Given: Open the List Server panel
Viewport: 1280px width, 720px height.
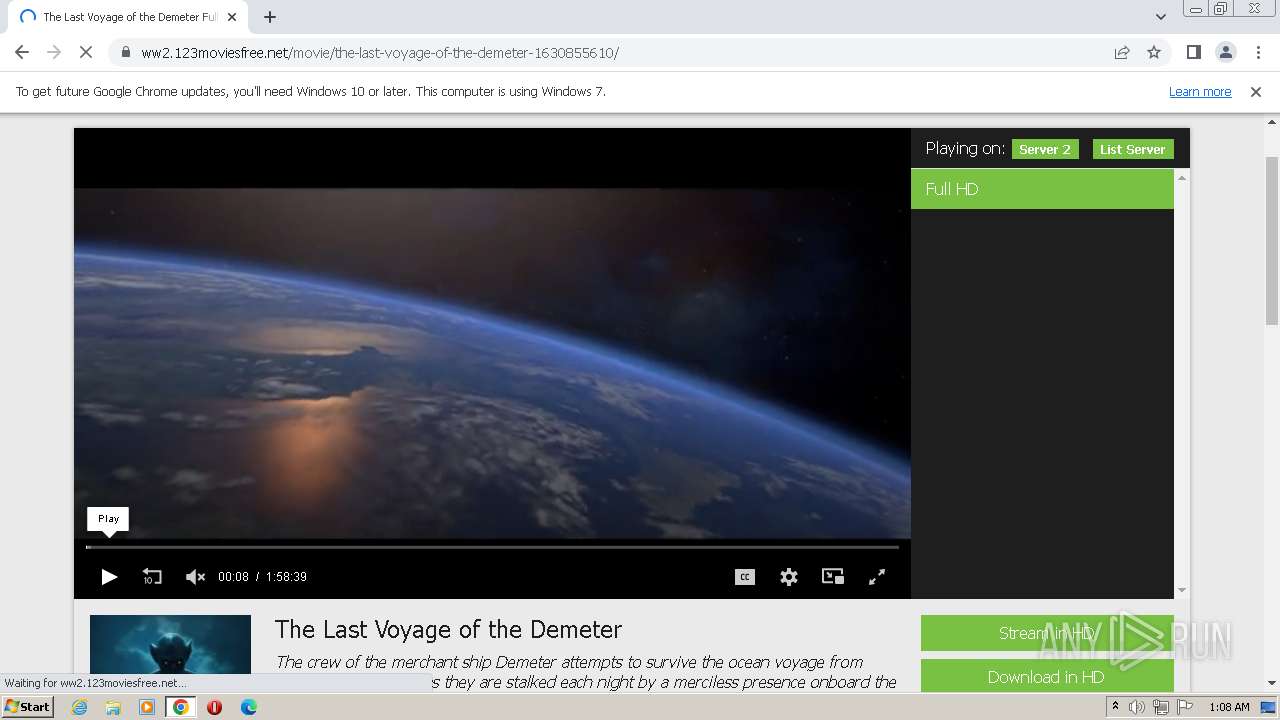Looking at the screenshot, I should pos(1133,149).
